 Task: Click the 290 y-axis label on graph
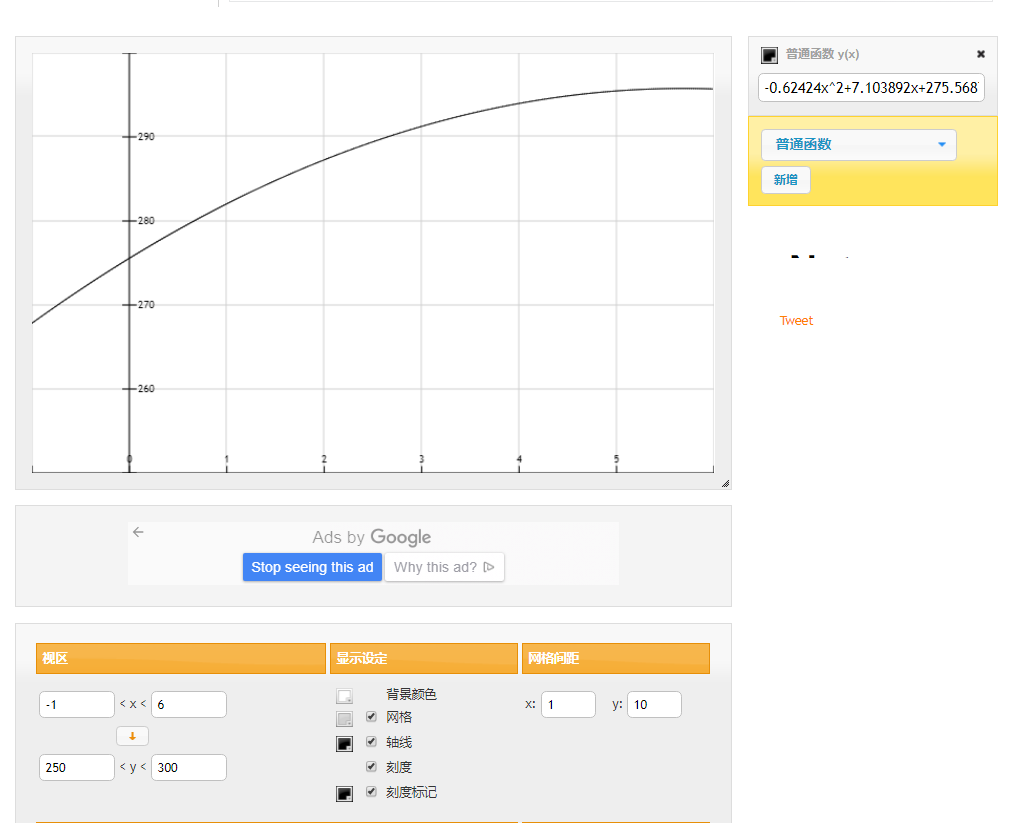[146, 137]
